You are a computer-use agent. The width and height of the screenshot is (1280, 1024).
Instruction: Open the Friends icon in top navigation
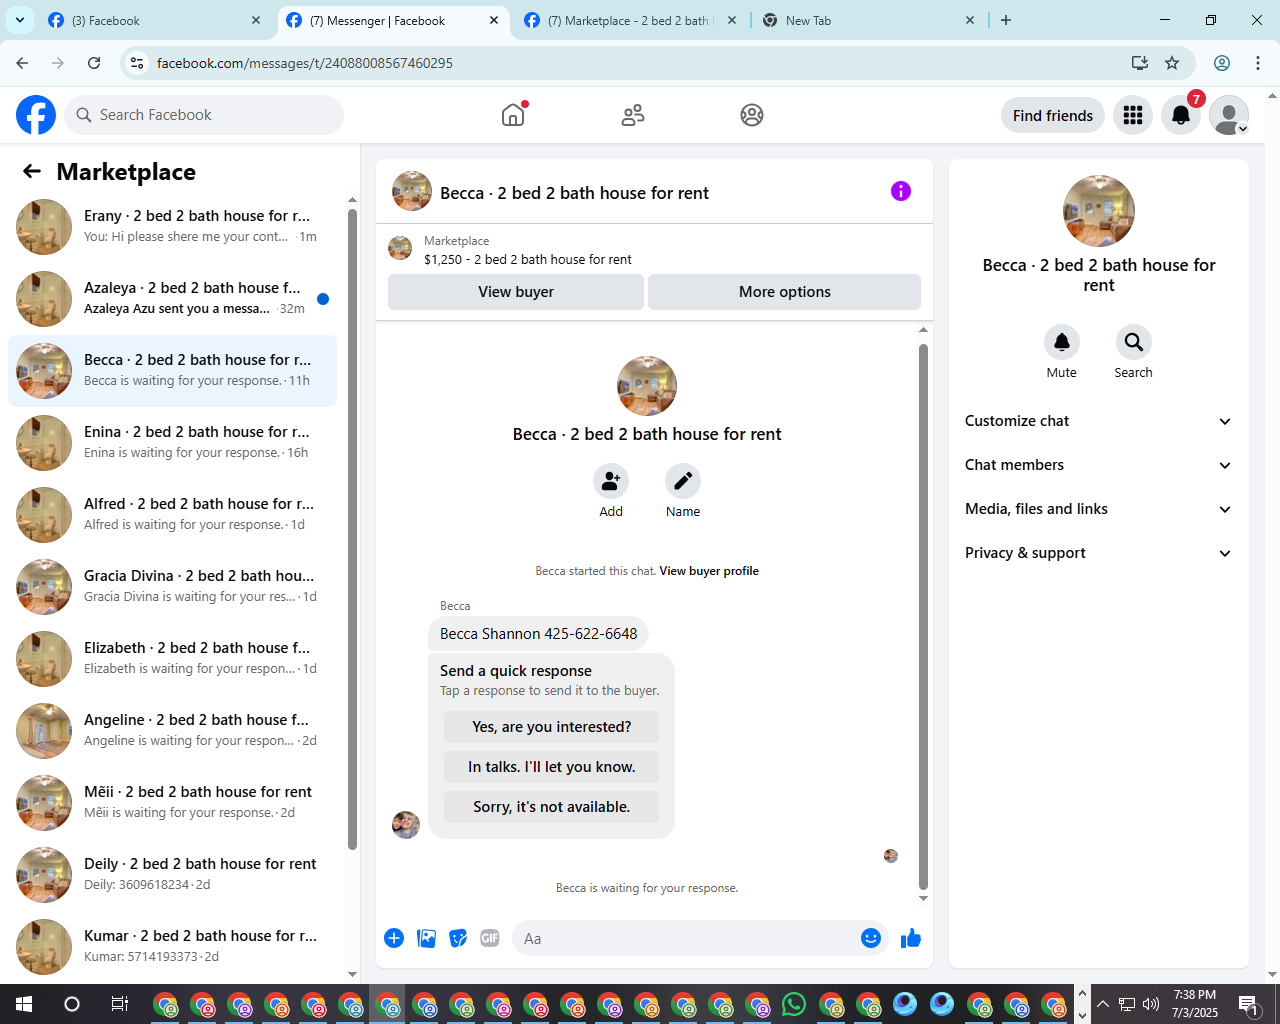(x=633, y=115)
